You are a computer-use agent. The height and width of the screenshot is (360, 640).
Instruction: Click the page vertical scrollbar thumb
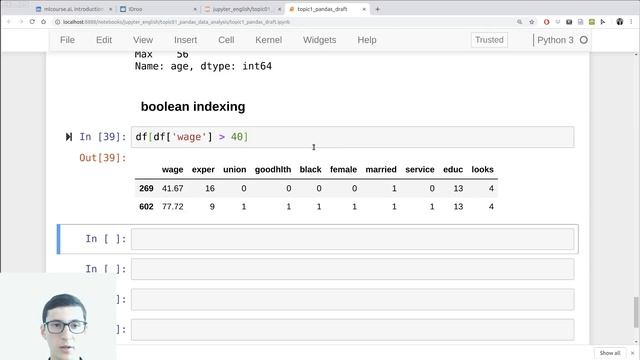click(x=636, y=312)
